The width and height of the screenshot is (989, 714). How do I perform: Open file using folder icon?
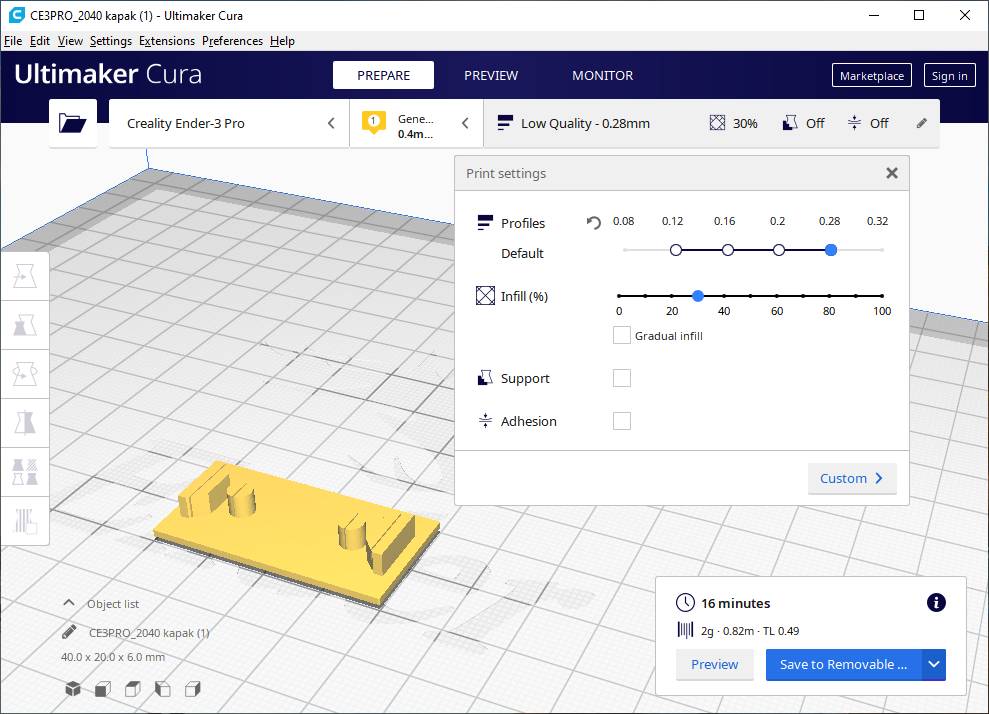[73, 123]
